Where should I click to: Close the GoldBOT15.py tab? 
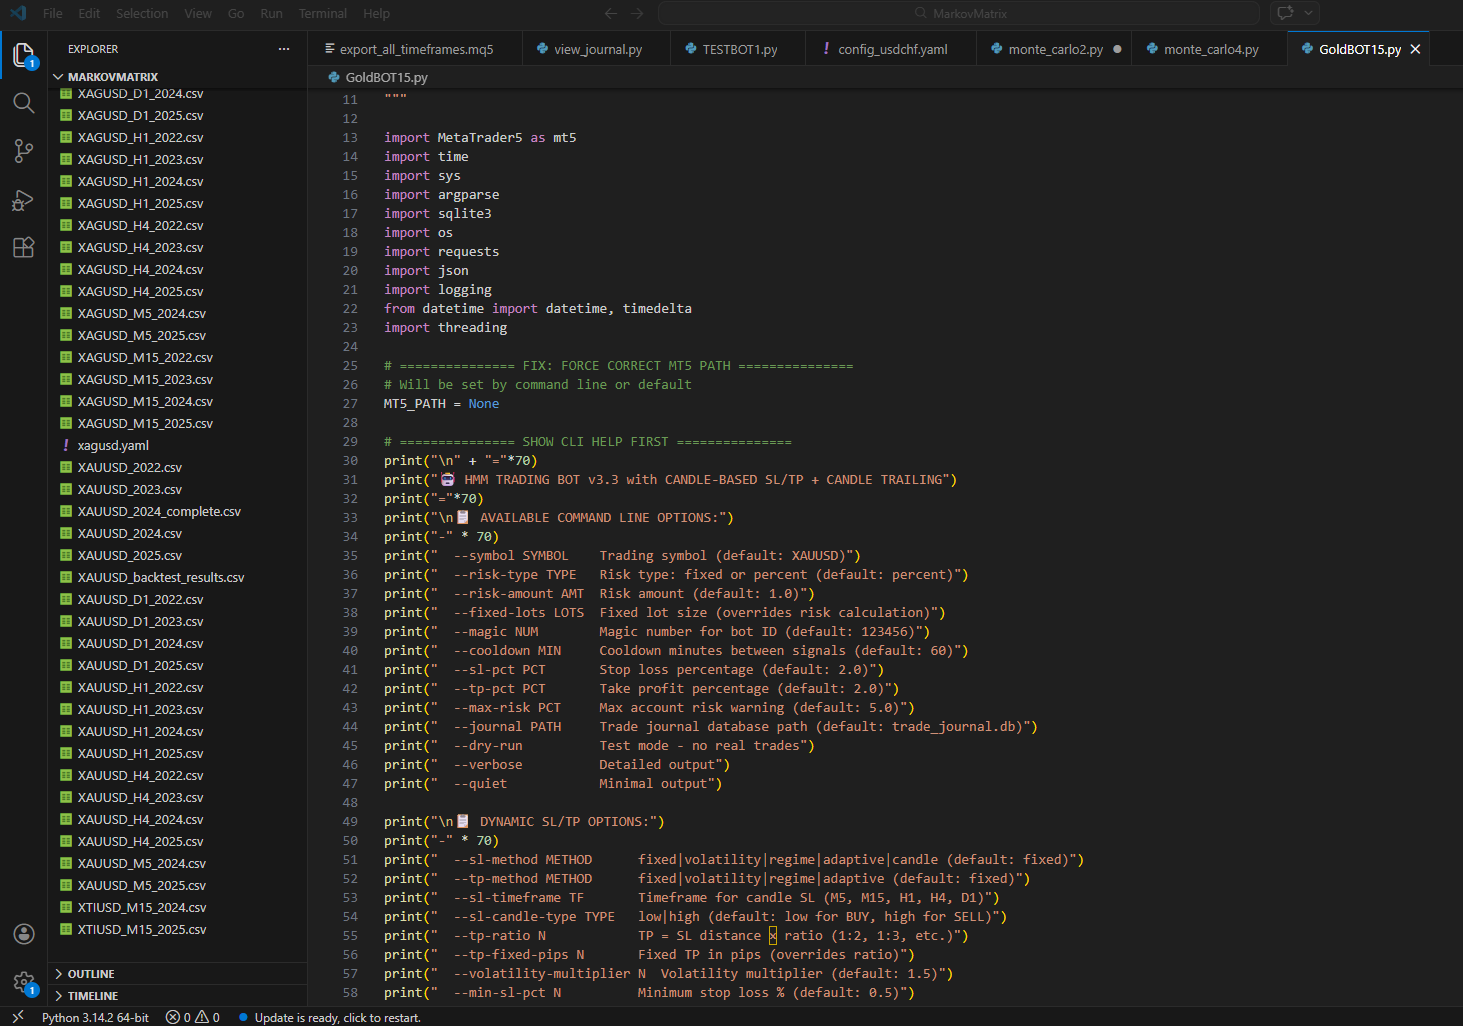pos(1415,49)
